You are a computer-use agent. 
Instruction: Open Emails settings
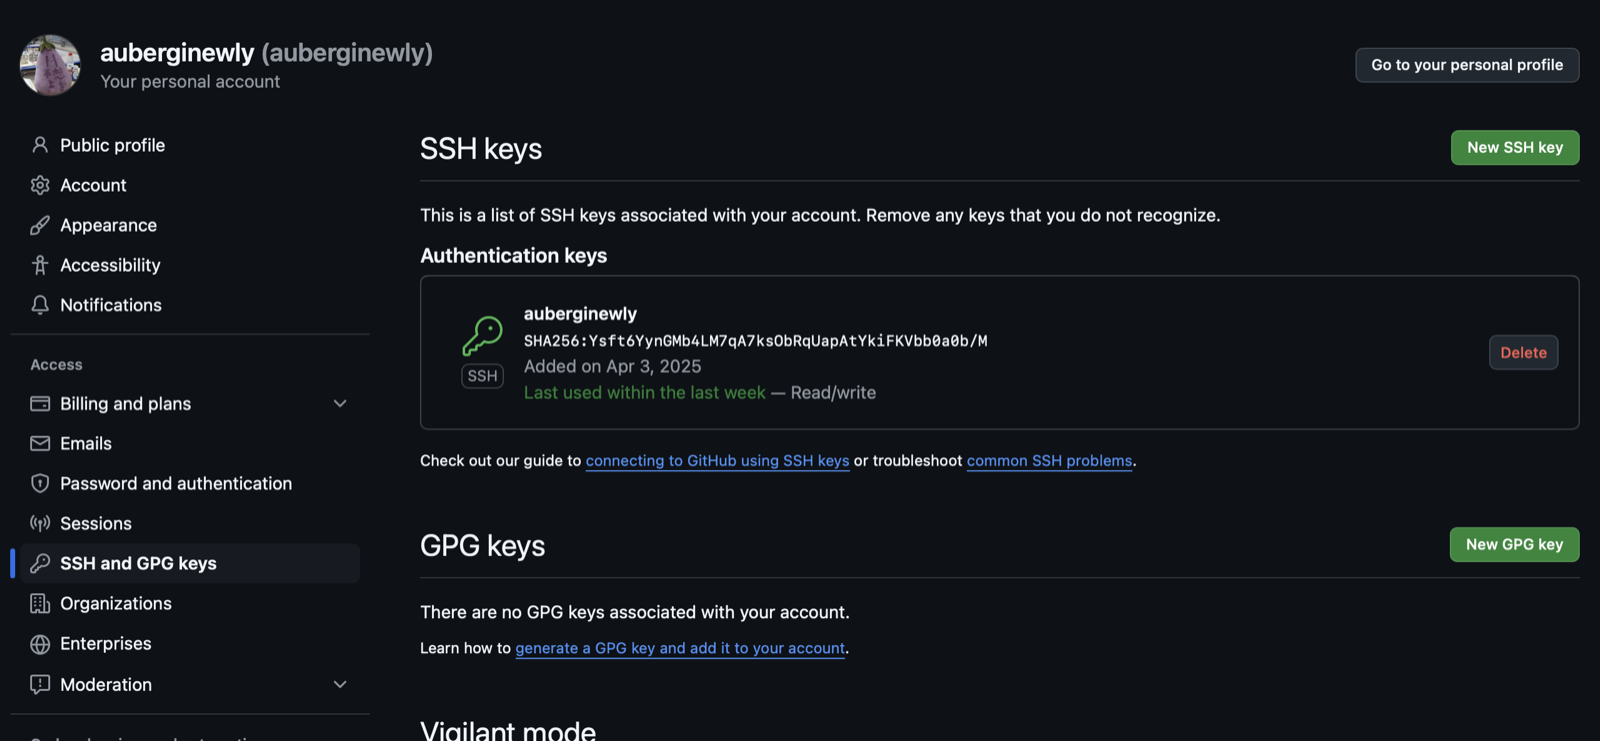tap(190, 443)
